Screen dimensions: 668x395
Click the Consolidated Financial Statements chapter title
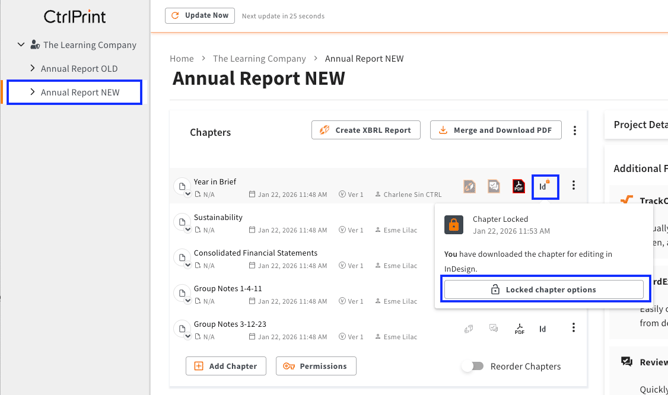click(256, 253)
